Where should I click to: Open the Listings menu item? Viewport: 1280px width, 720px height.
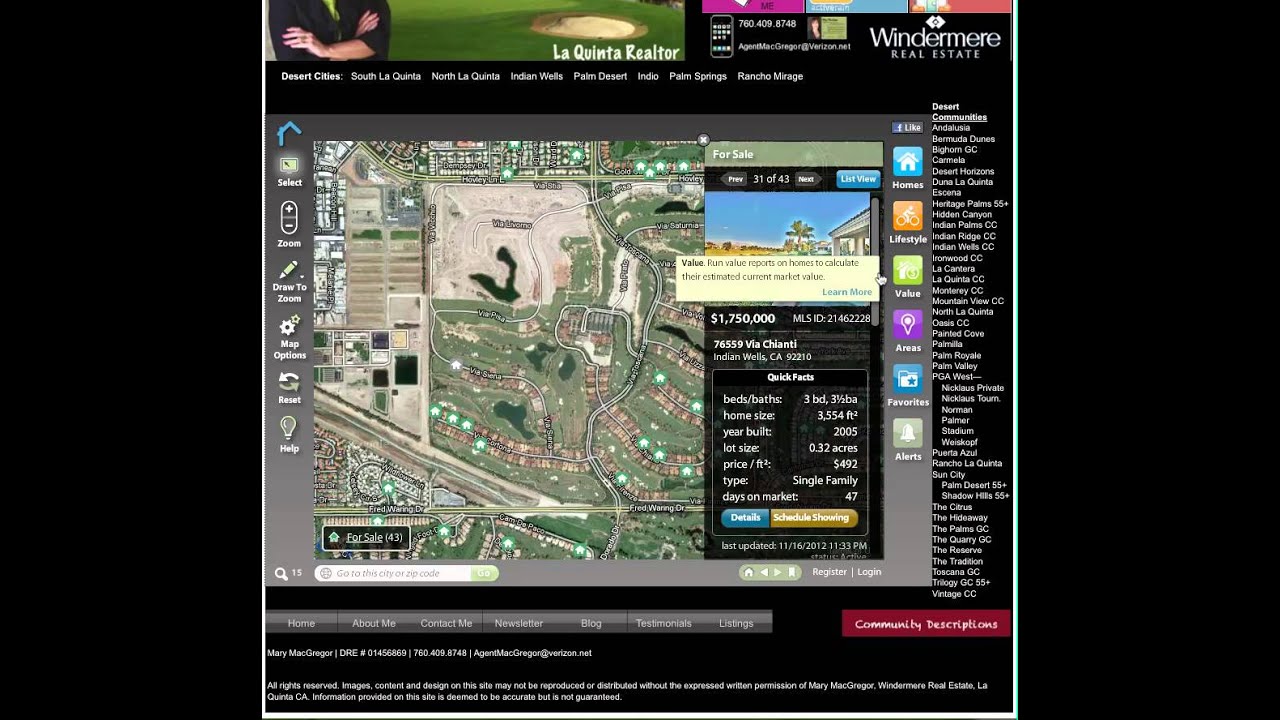pos(736,623)
